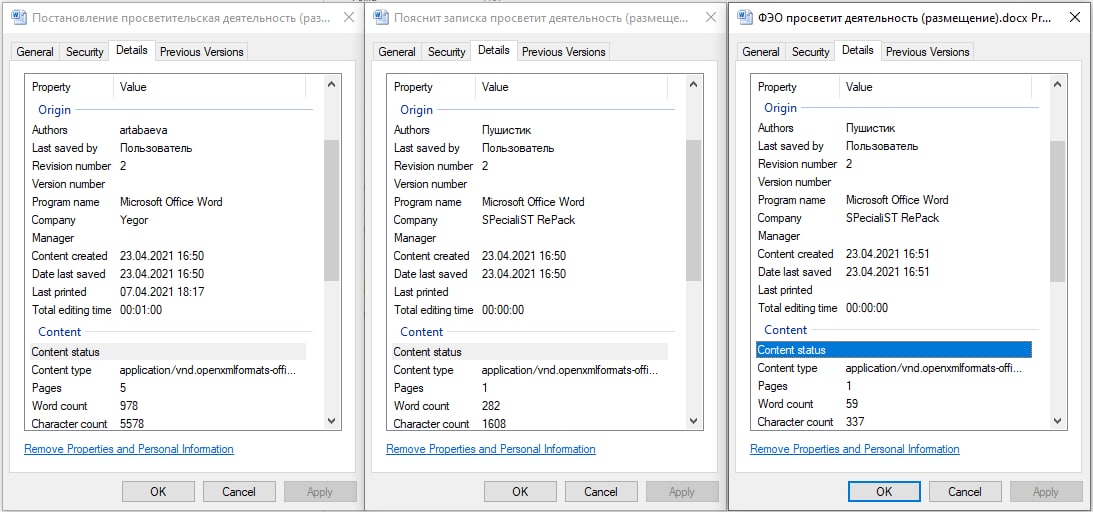Click Word icon in the Пояснит записка title bar
The width and height of the screenshot is (1093, 512).
tap(380, 18)
